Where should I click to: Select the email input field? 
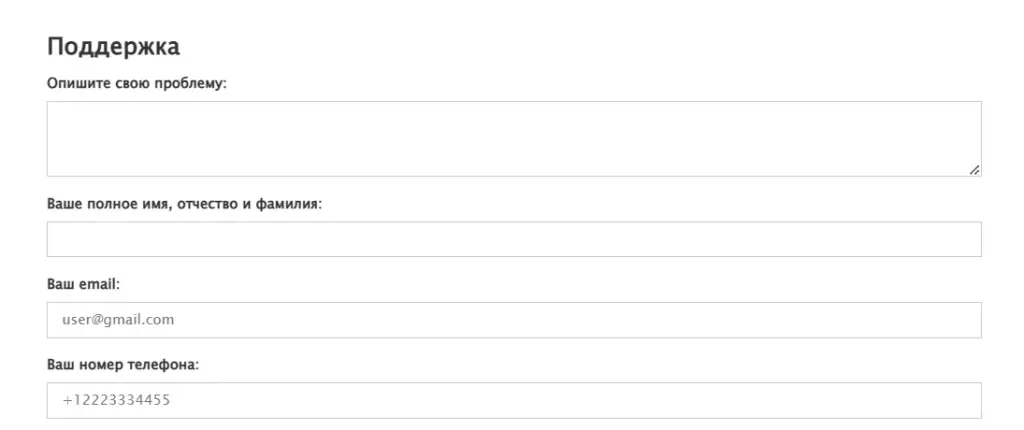click(514, 320)
